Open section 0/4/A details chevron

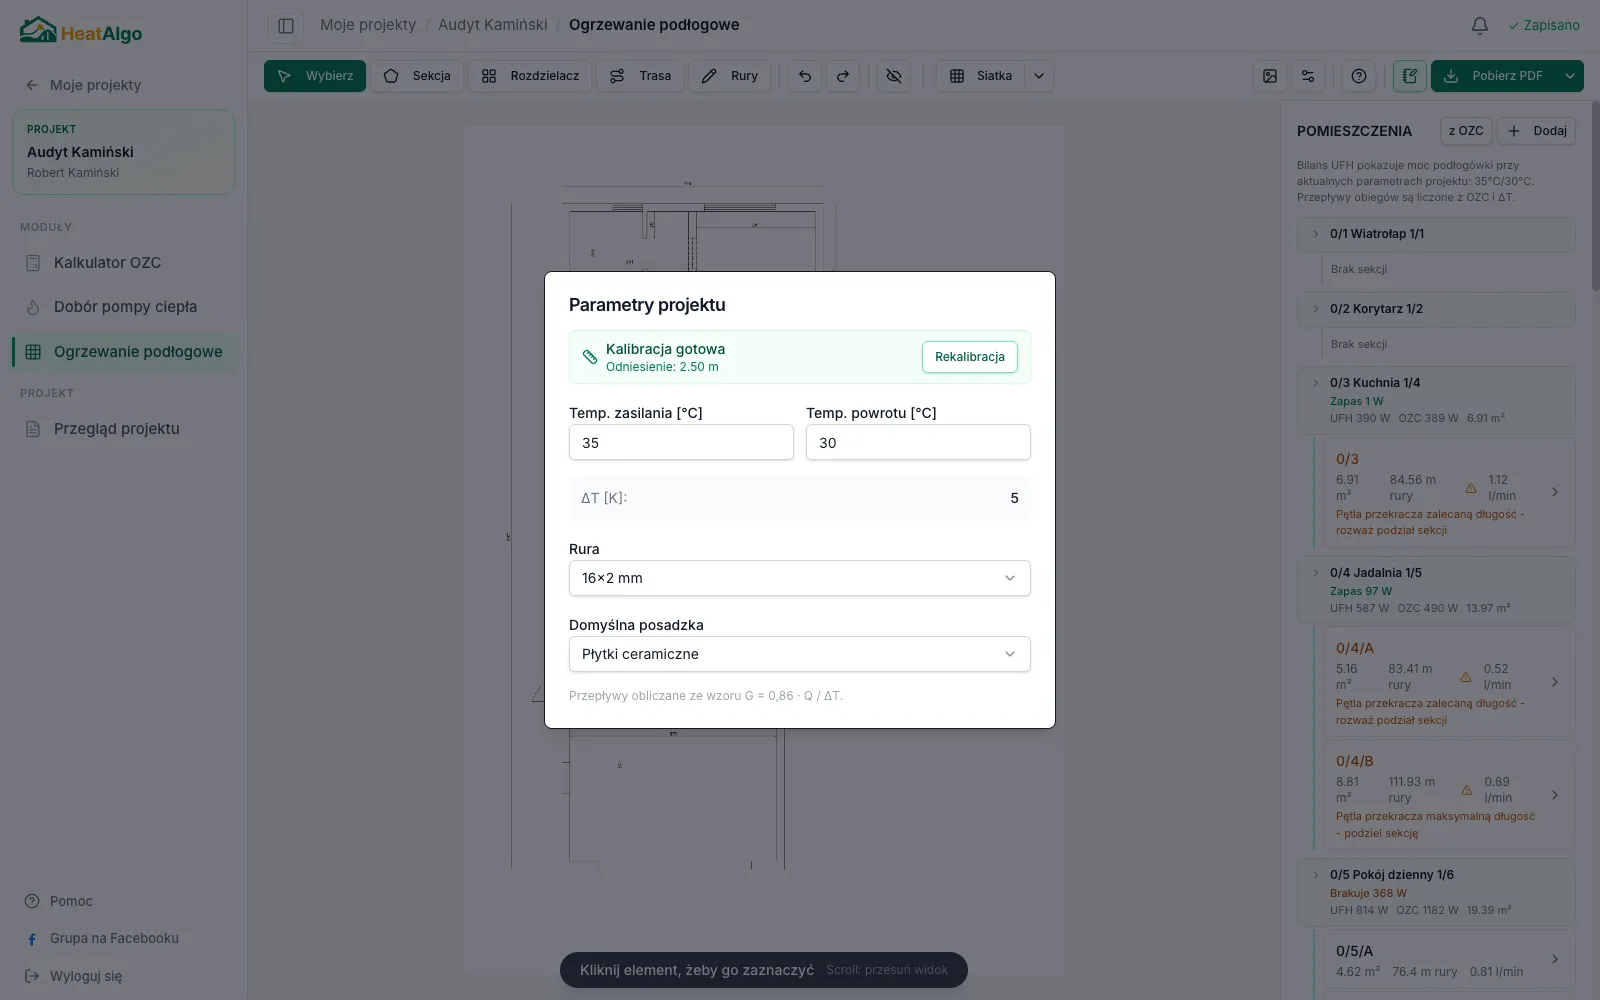pyautogui.click(x=1555, y=682)
